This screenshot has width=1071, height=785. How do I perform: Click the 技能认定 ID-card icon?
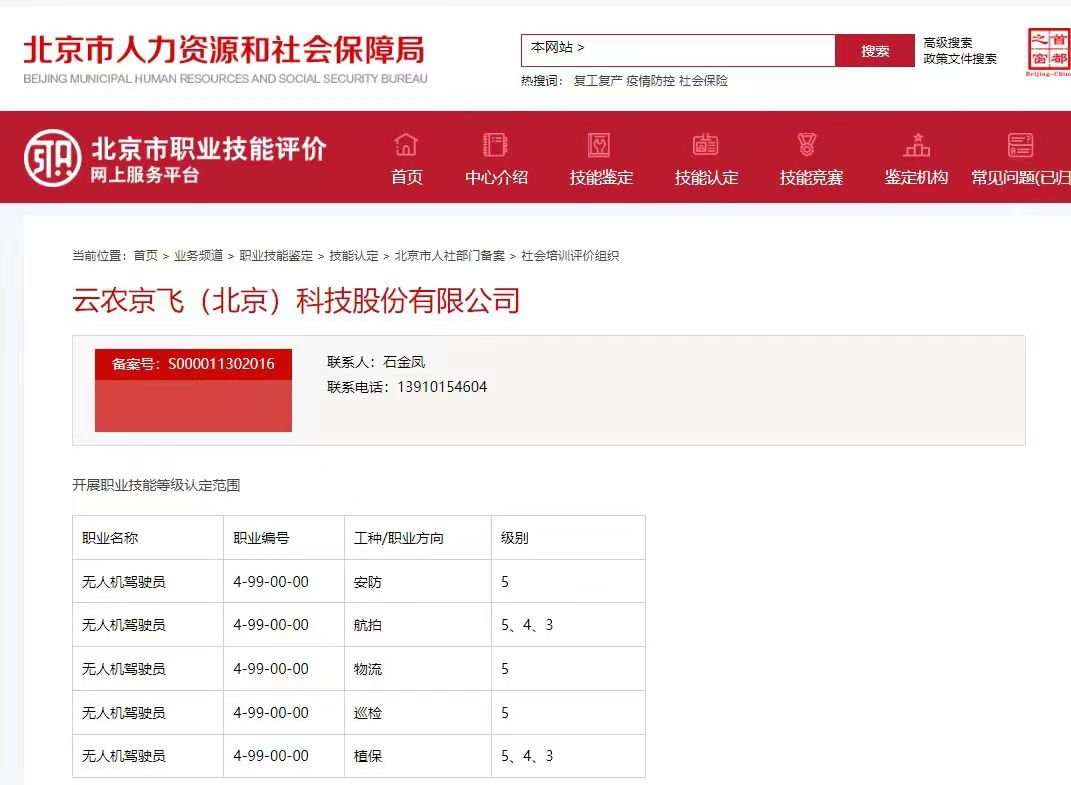click(x=706, y=145)
